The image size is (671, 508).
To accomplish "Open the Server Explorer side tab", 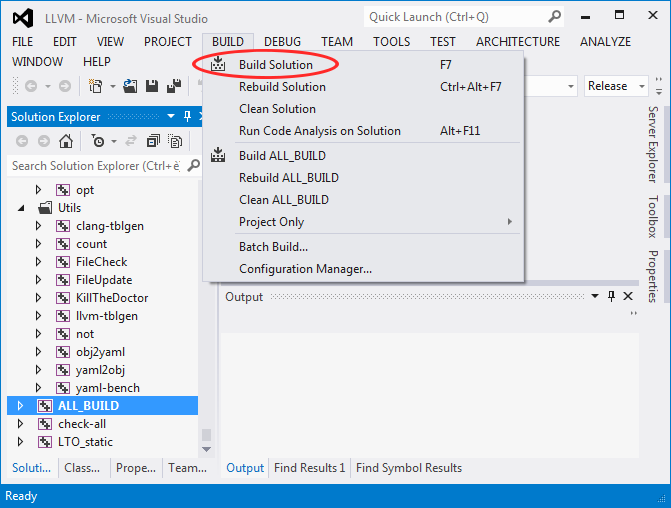I will [x=653, y=144].
